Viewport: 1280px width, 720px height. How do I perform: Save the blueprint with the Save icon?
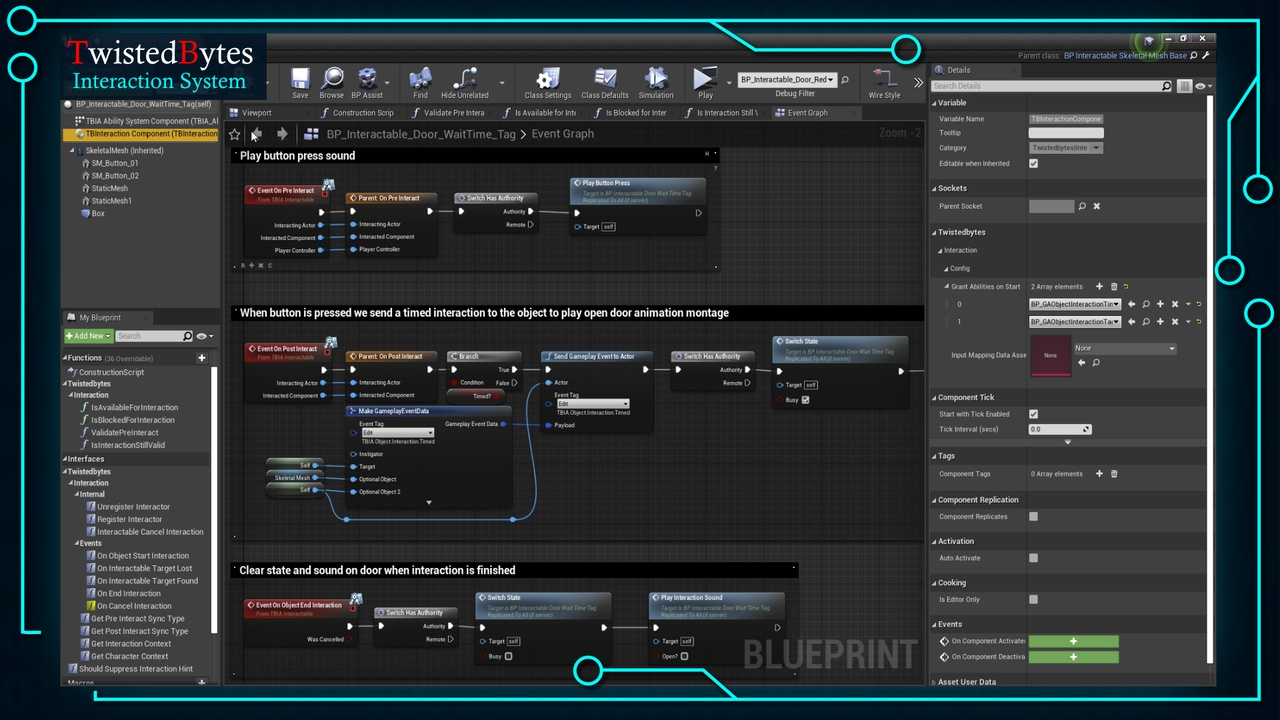(x=300, y=82)
